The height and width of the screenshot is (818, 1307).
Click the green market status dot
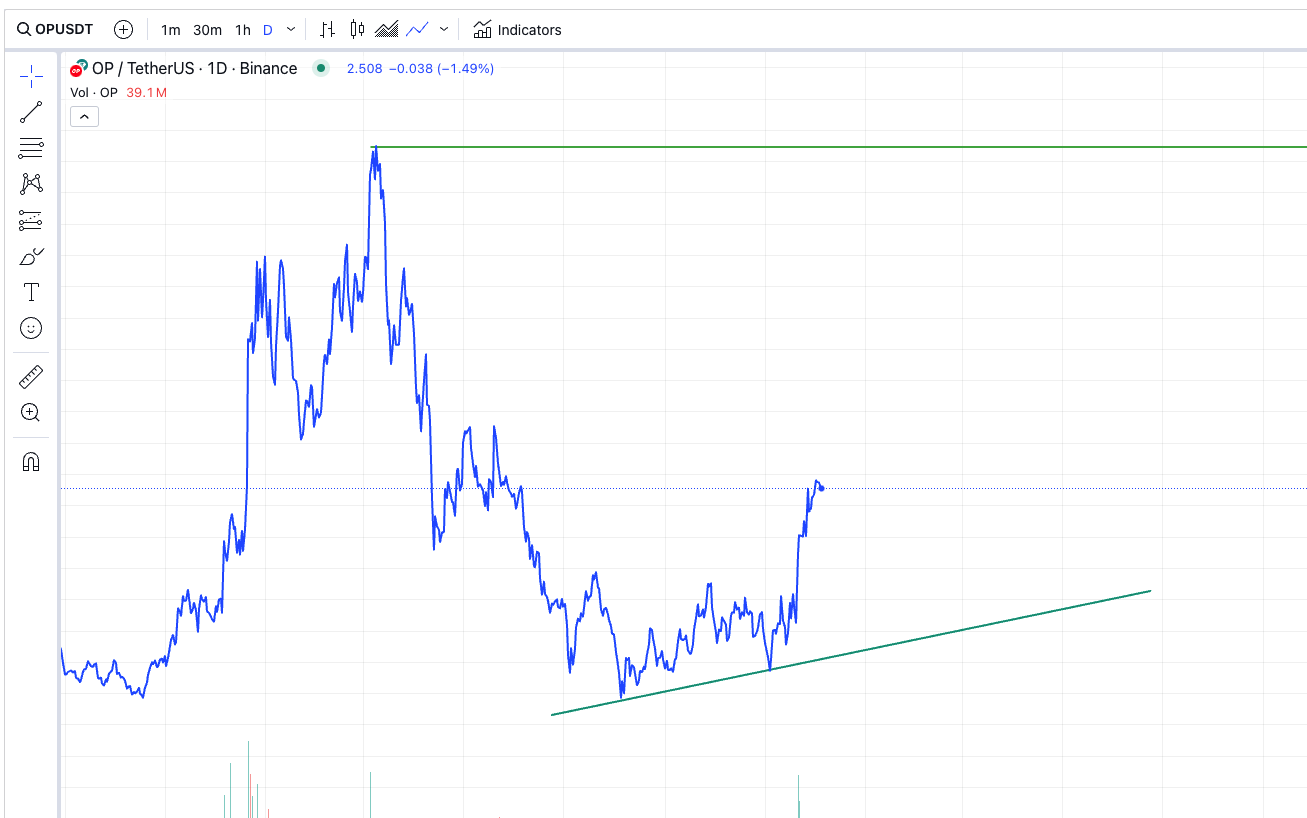(320, 68)
